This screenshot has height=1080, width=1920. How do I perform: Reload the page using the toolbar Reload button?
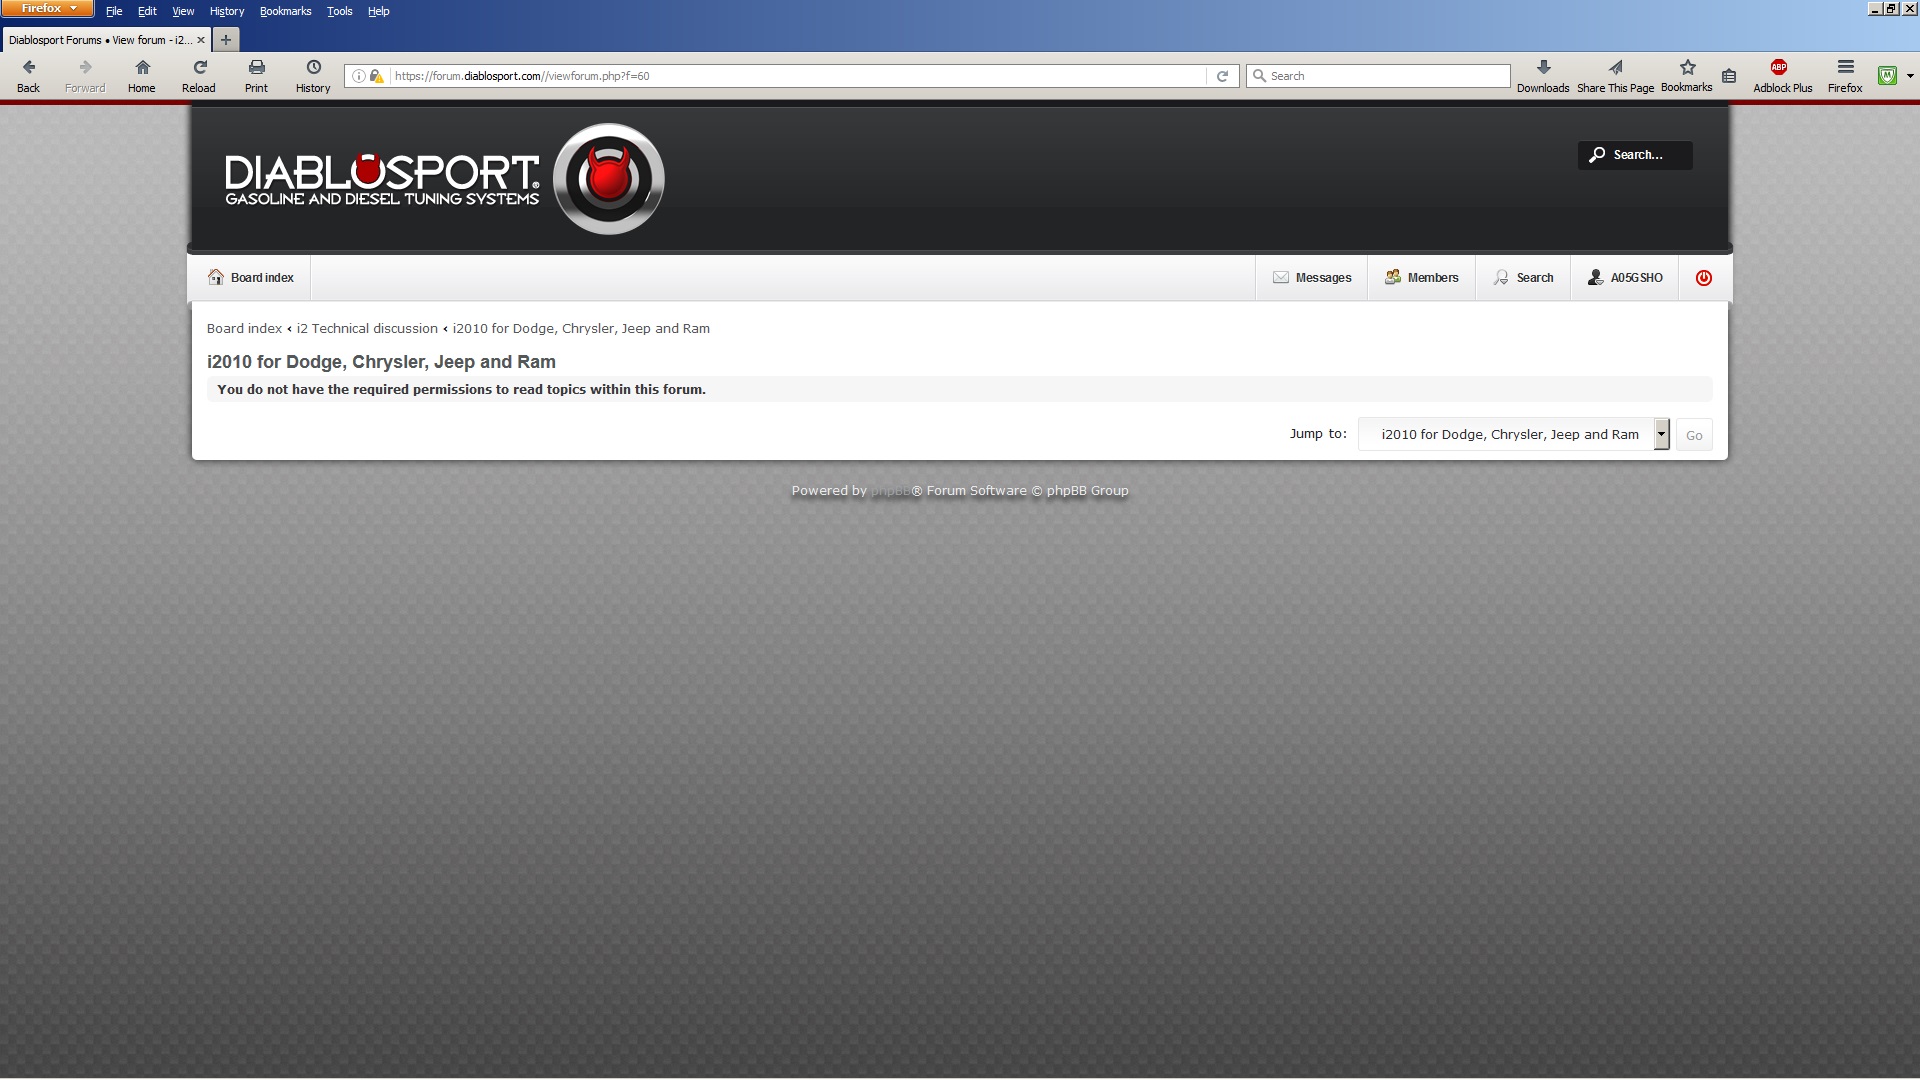click(199, 75)
